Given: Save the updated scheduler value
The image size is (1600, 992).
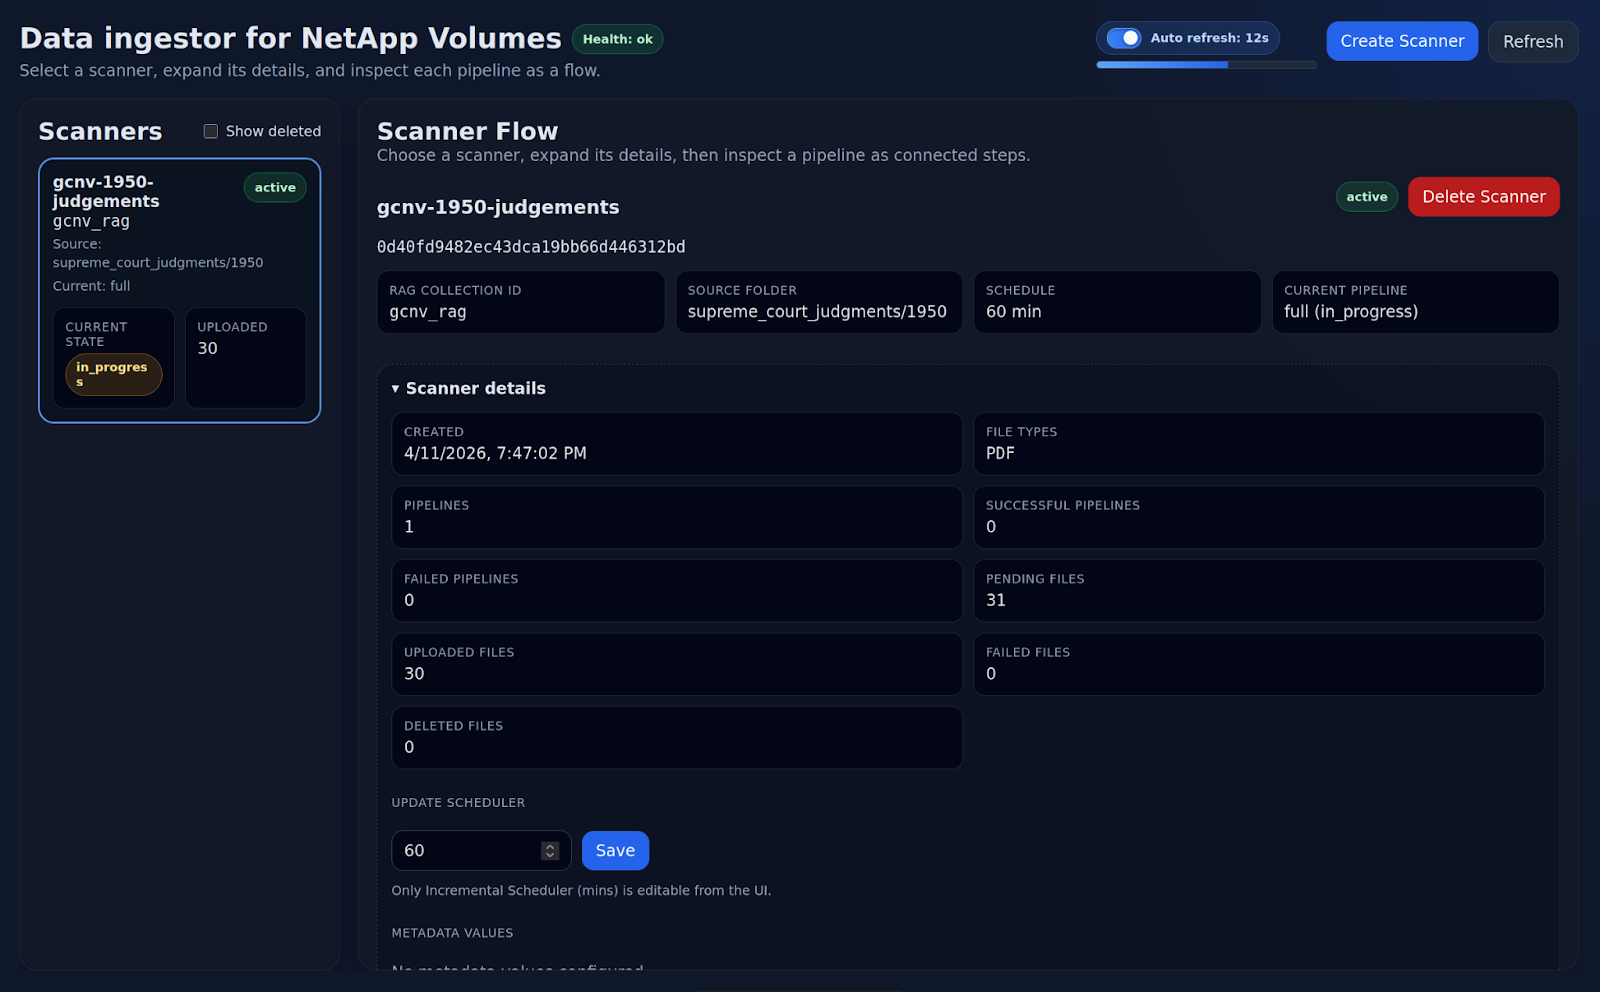Looking at the screenshot, I should [x=615, y=851].
